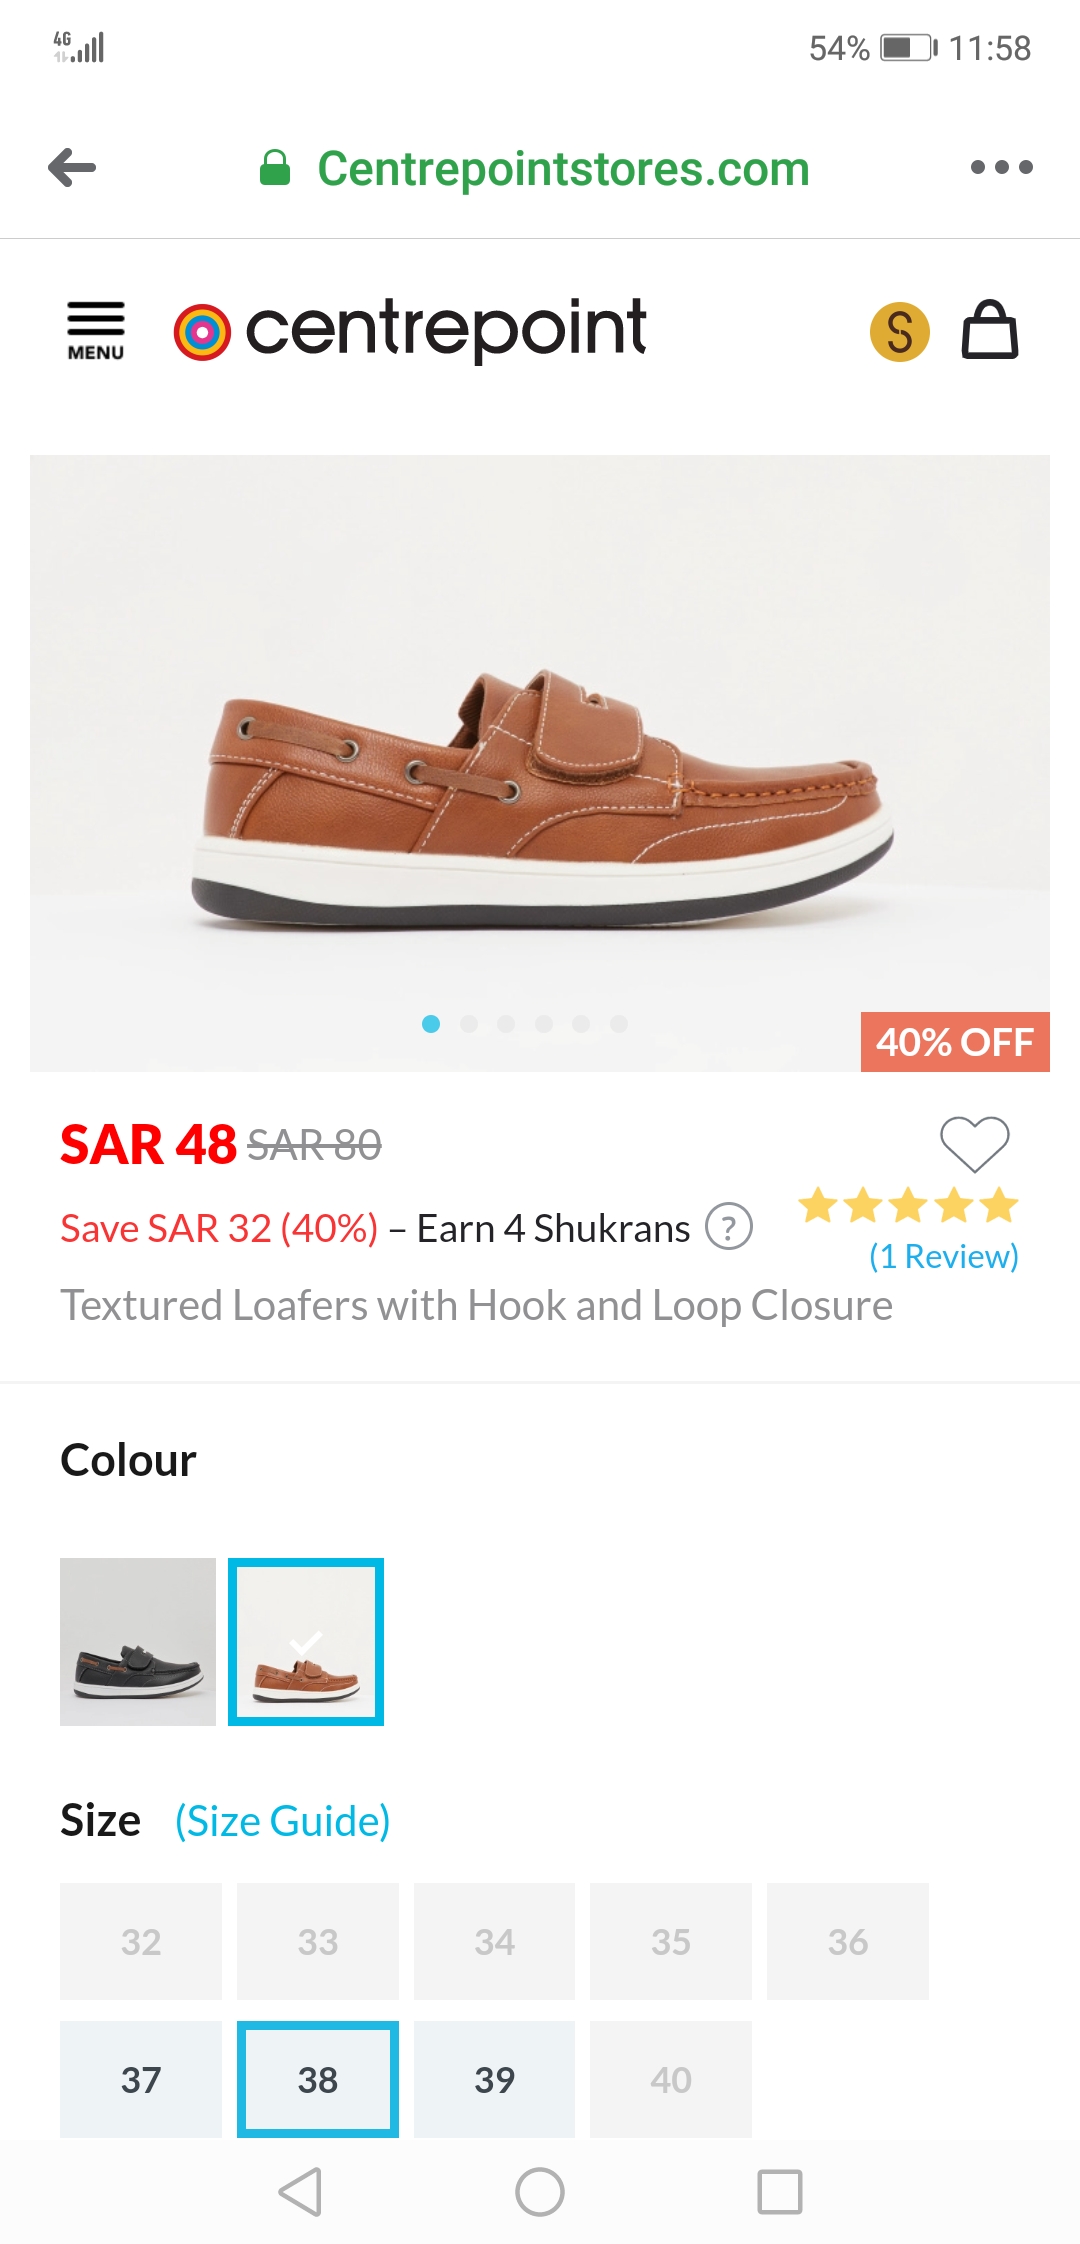The height and width of the screenshot is (2244, 1080).
Task: Go to second product image dot
Action: [469, 1024]
